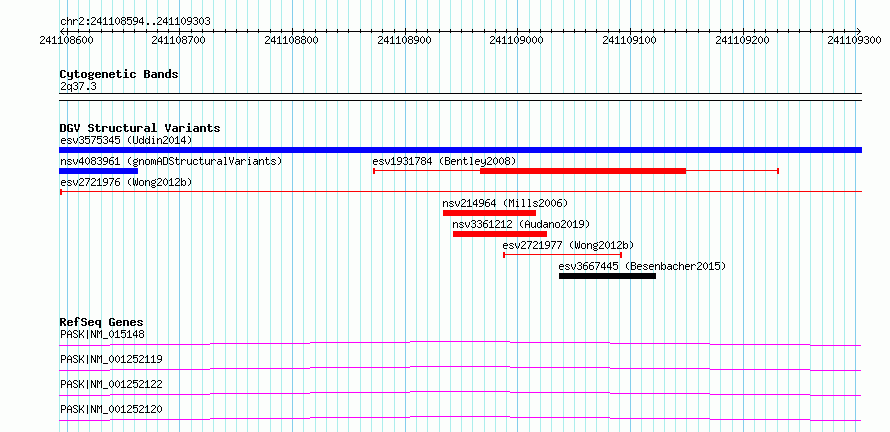Click the 241108900 ruler coordinate
This screenshot has width=890, height=432.
(x=405, y=40)
